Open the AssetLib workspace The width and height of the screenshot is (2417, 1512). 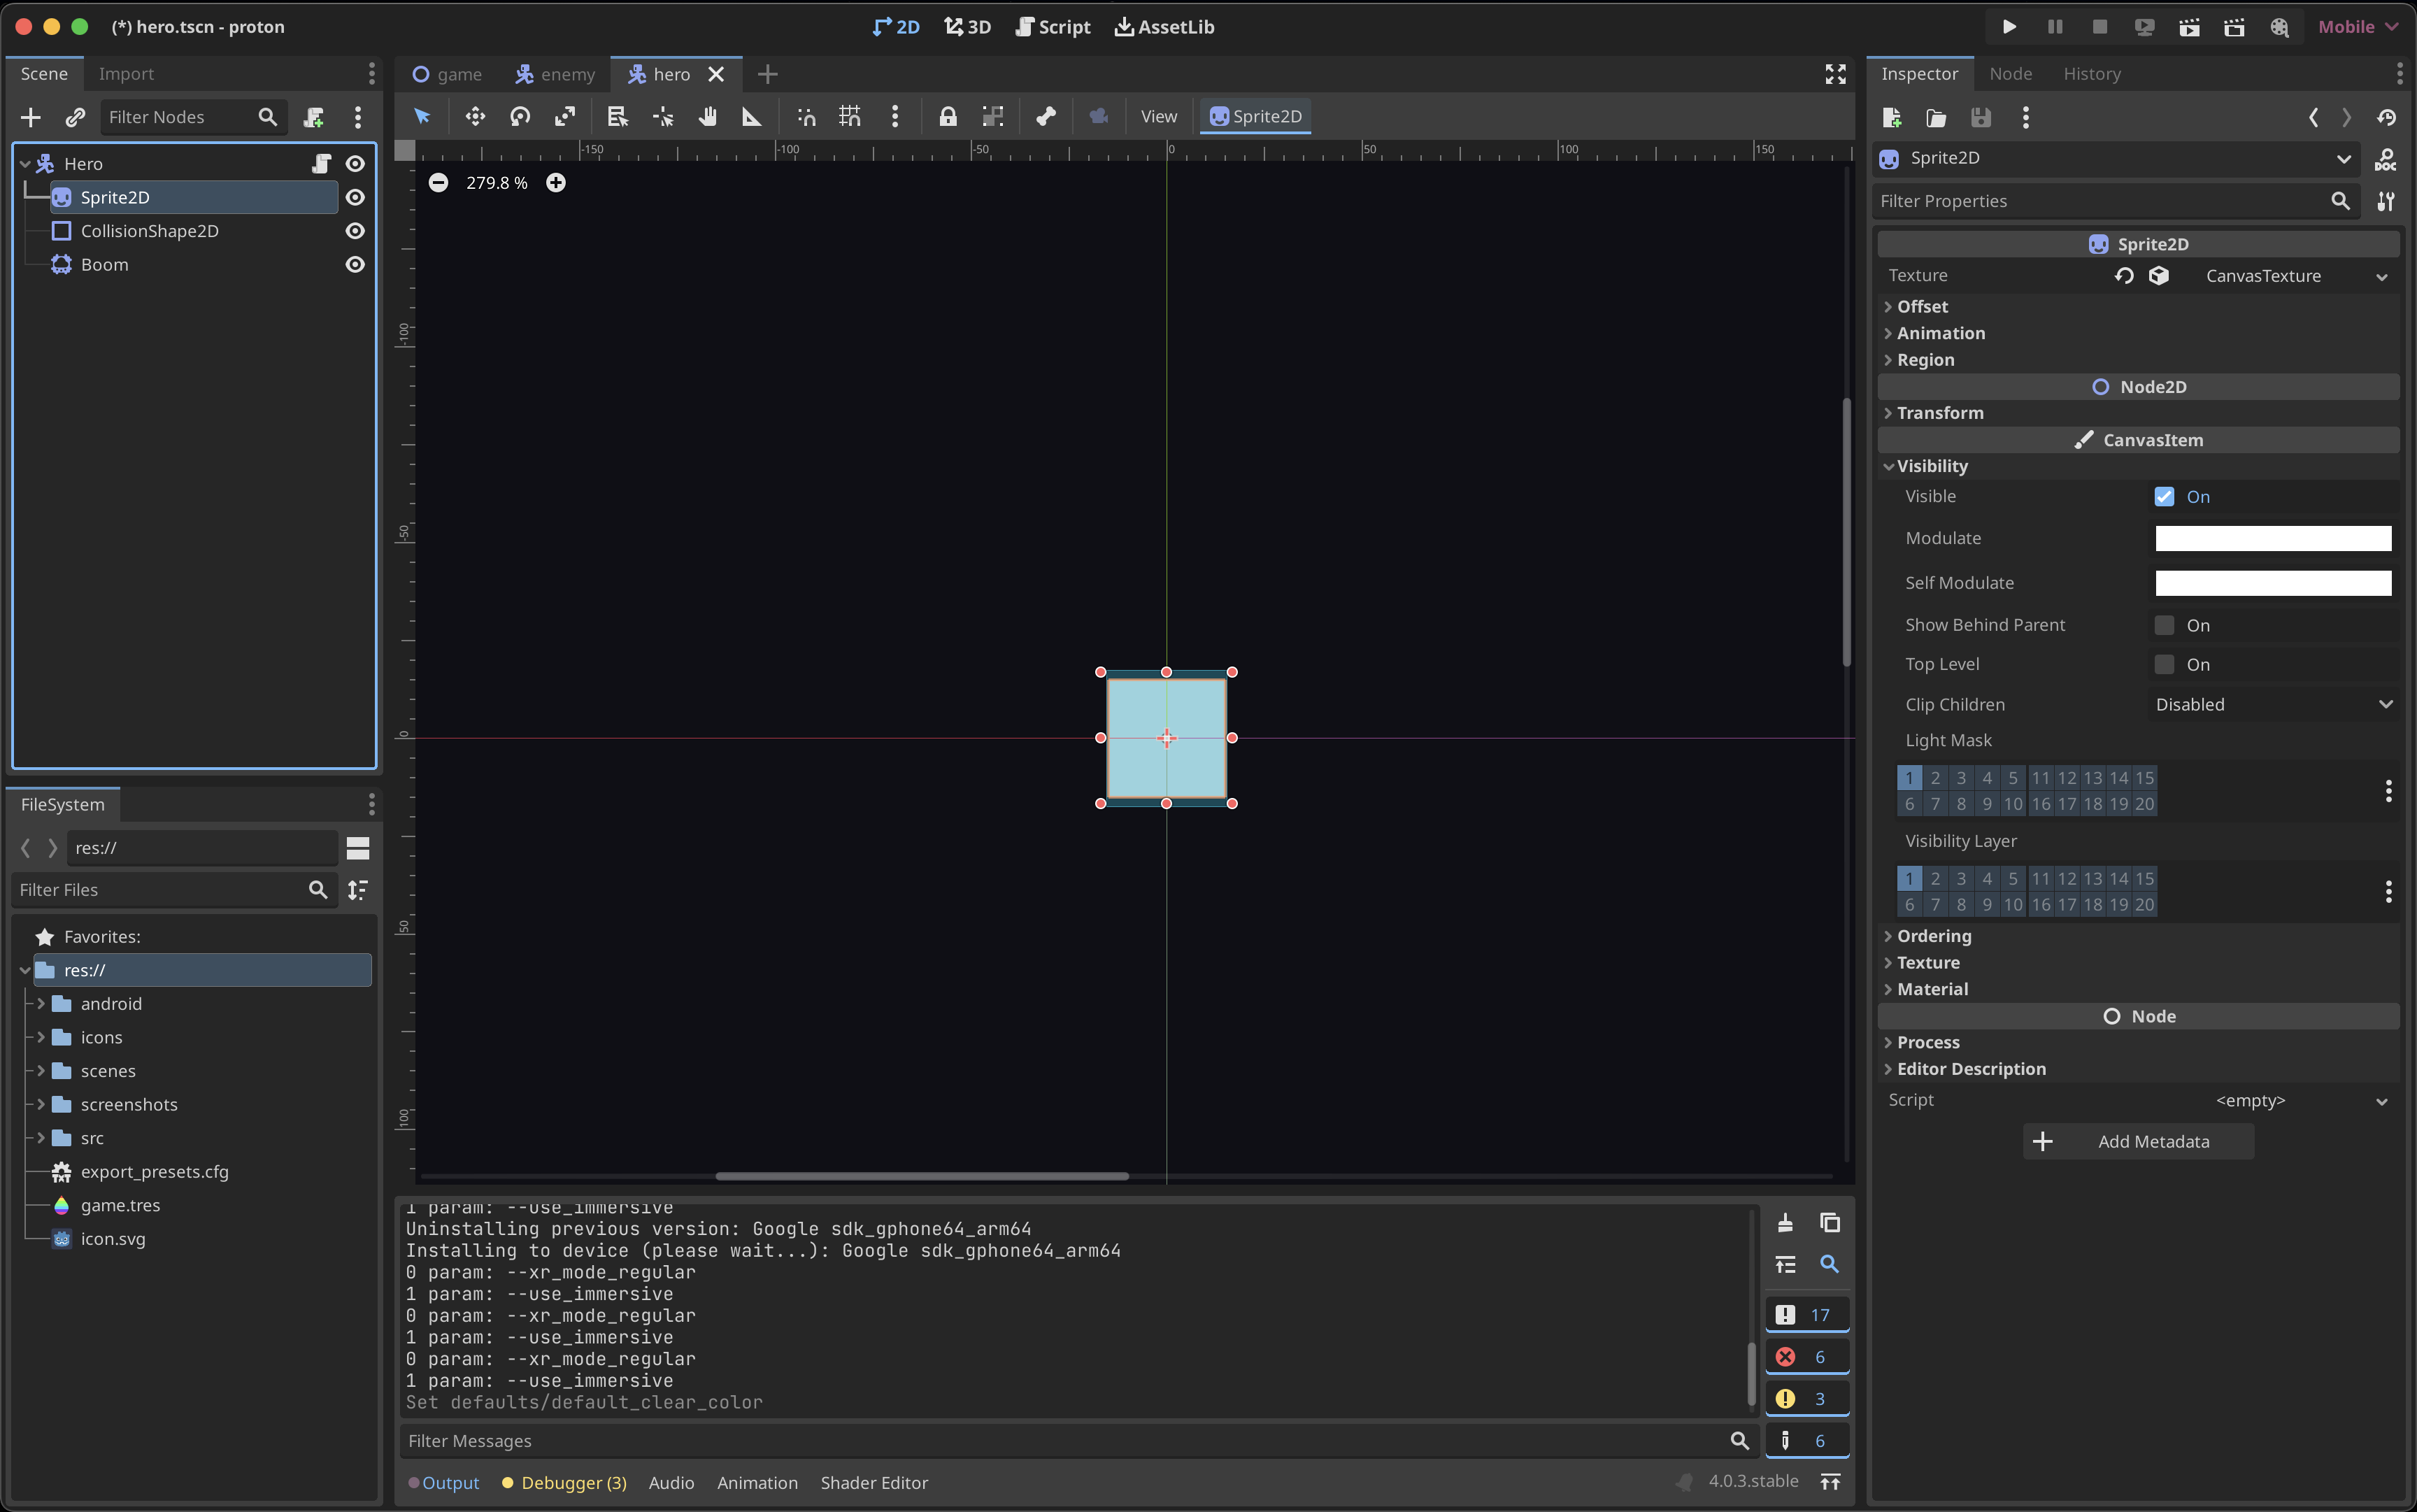click(1165, 27)
